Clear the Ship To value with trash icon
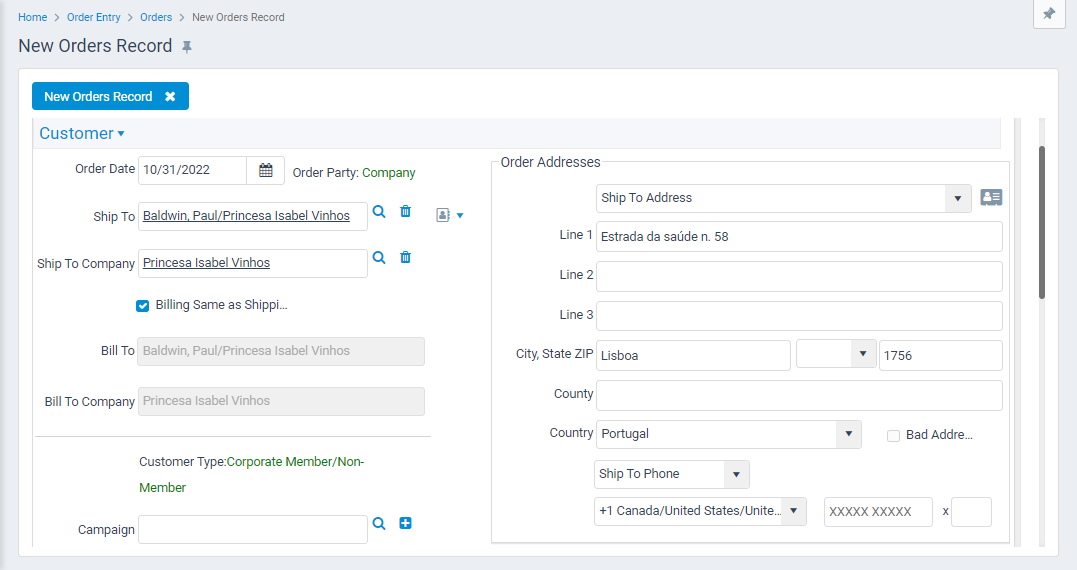This screenshot has height=570, width=1077. (x=405, y=212)
